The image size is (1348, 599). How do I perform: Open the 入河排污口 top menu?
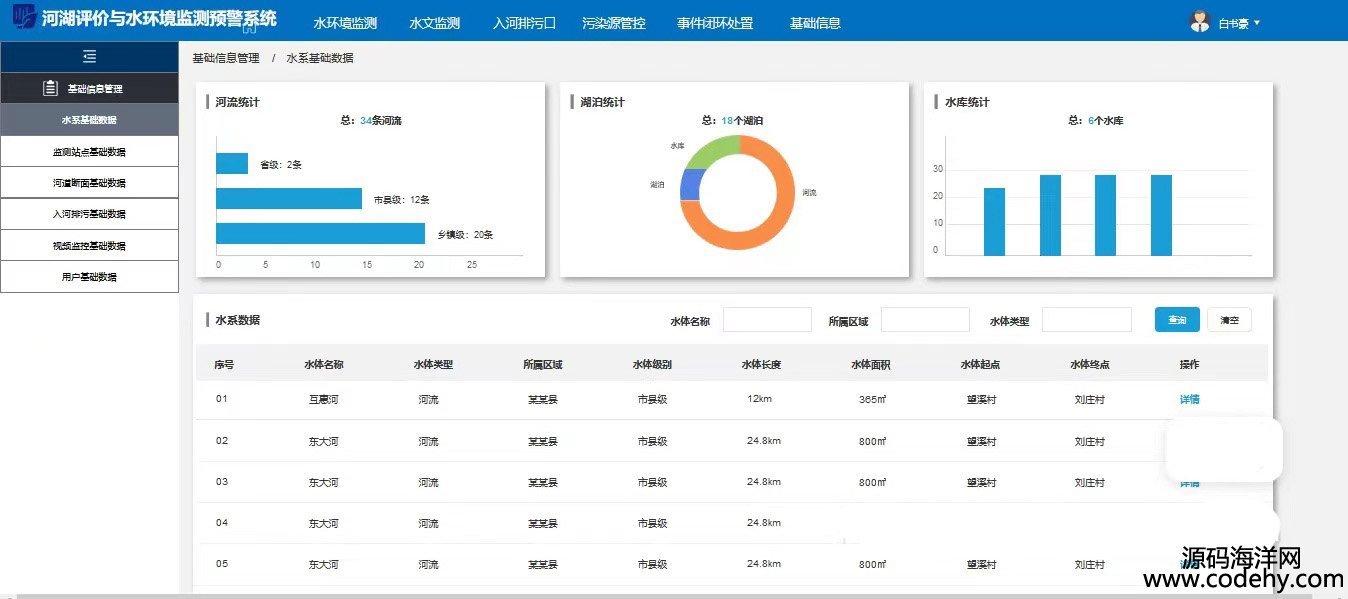[x=524, y=23]
